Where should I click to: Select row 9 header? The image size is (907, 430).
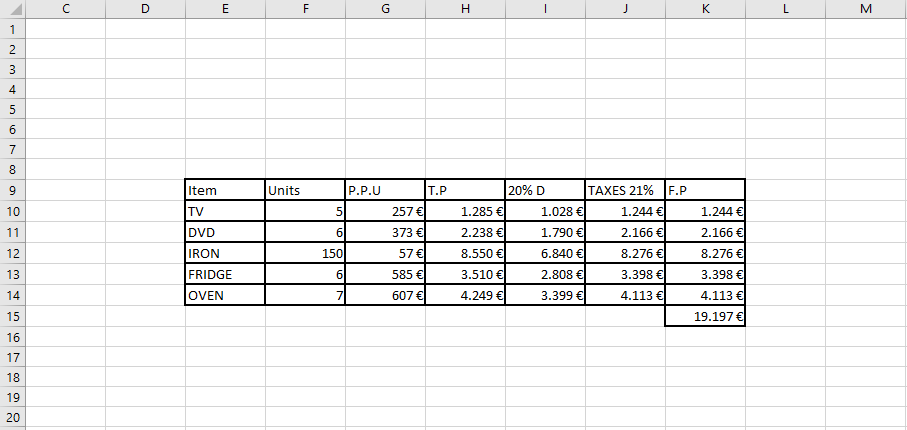(12, 190)
